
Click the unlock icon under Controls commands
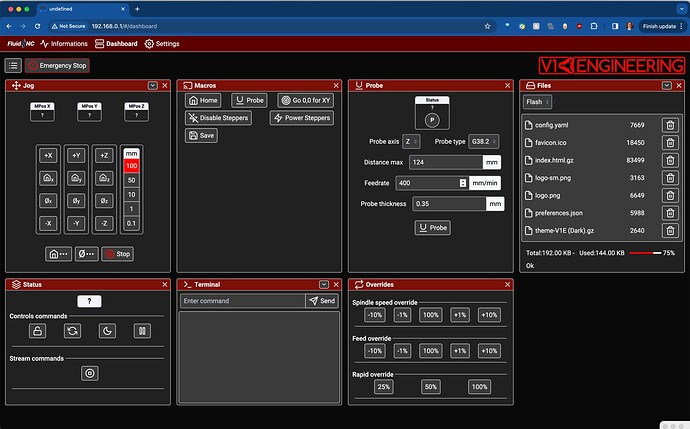(x=37, y=331)
